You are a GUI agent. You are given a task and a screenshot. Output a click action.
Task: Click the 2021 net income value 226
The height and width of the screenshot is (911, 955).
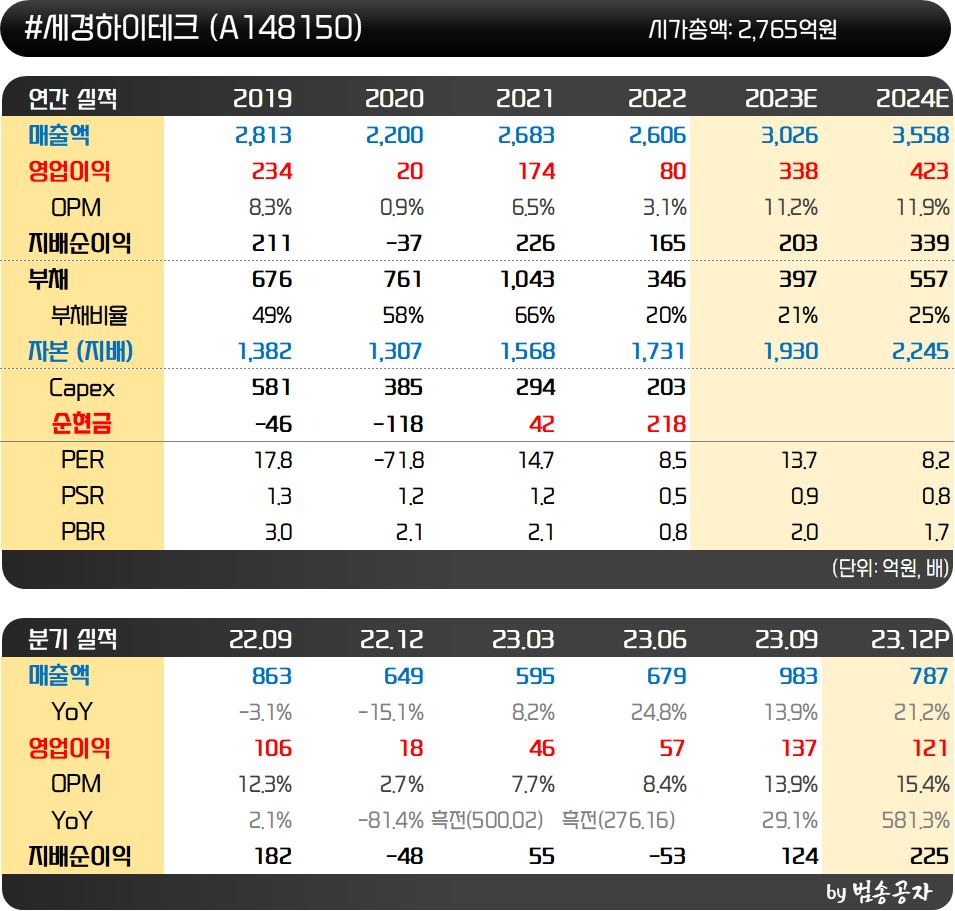point(535,244)
